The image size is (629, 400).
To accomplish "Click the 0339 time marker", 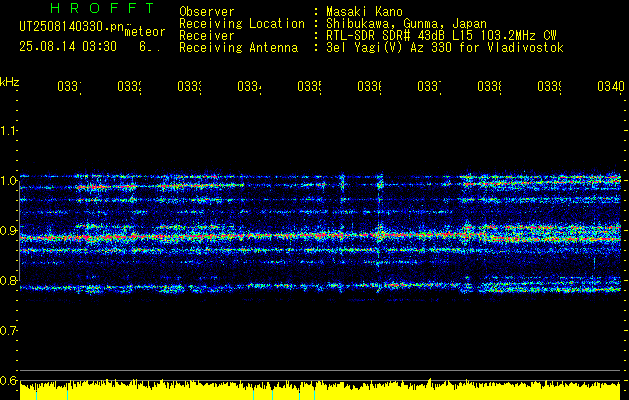I will pyautogui.click(x=549, y=86).
